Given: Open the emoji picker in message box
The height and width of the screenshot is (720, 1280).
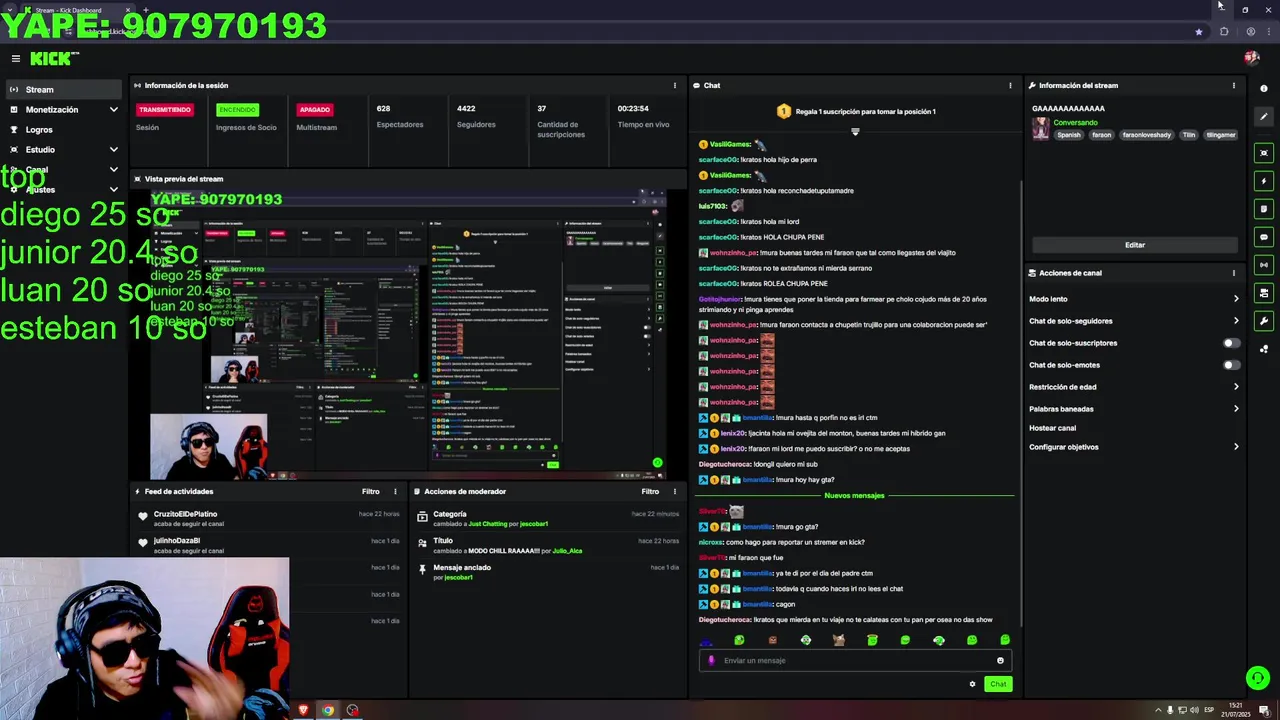Looking at the screenshot, I should [1000, 660].
